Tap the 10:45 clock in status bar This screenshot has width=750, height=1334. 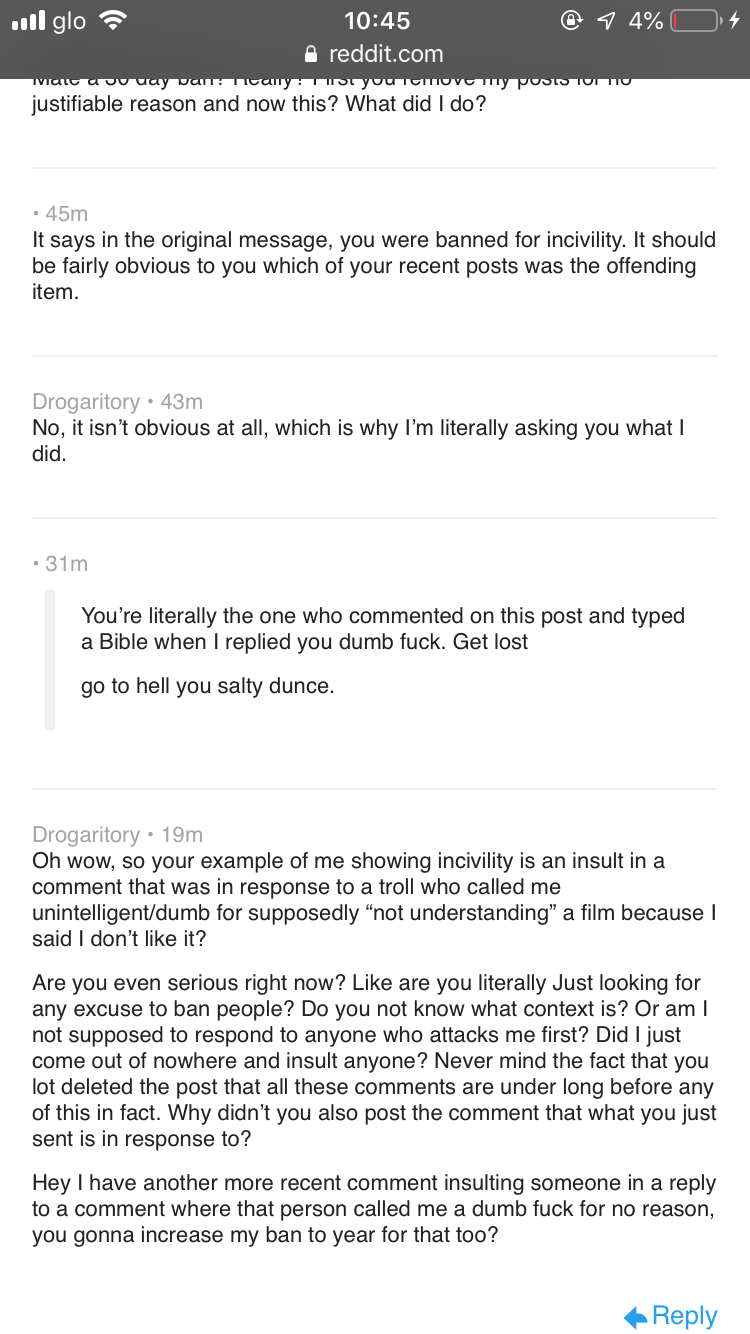point(375,21)
